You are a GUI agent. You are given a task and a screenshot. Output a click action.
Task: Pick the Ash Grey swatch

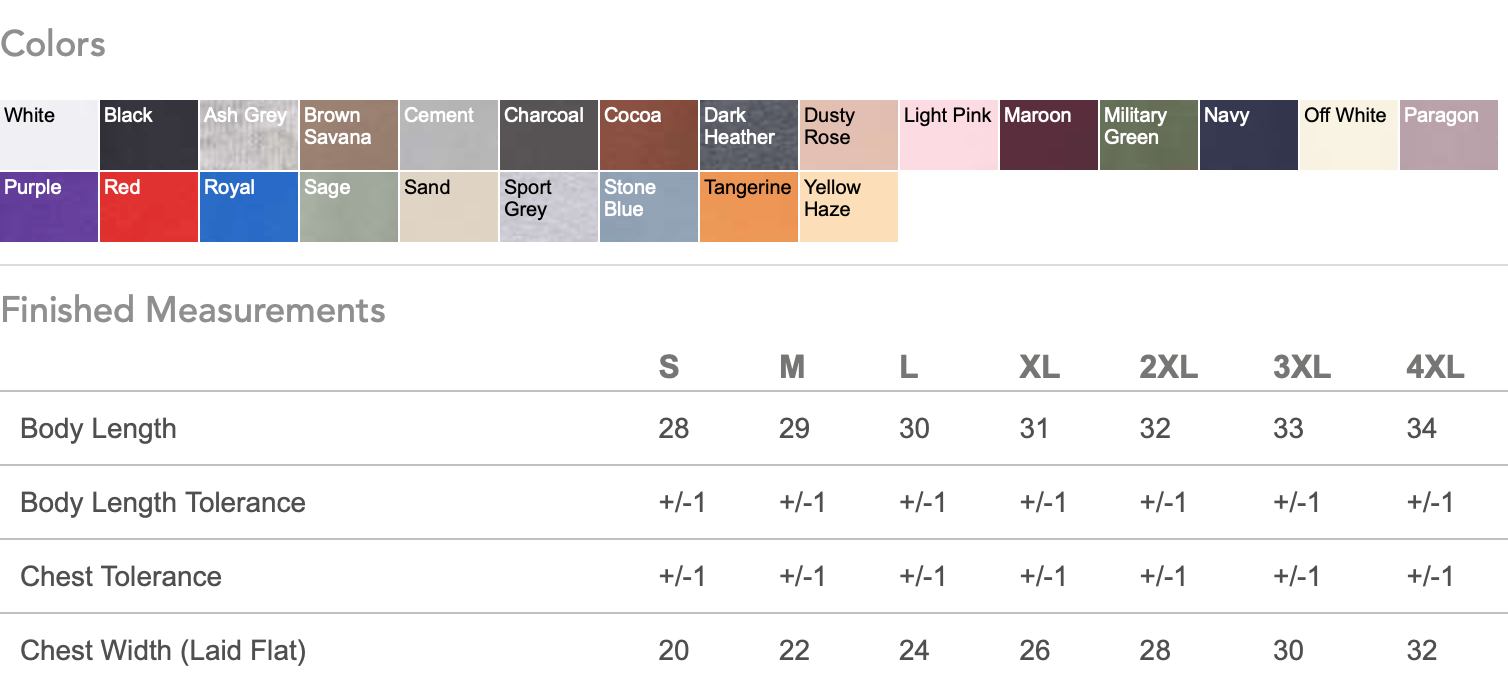pyautogui.click(x=249, y=135)
